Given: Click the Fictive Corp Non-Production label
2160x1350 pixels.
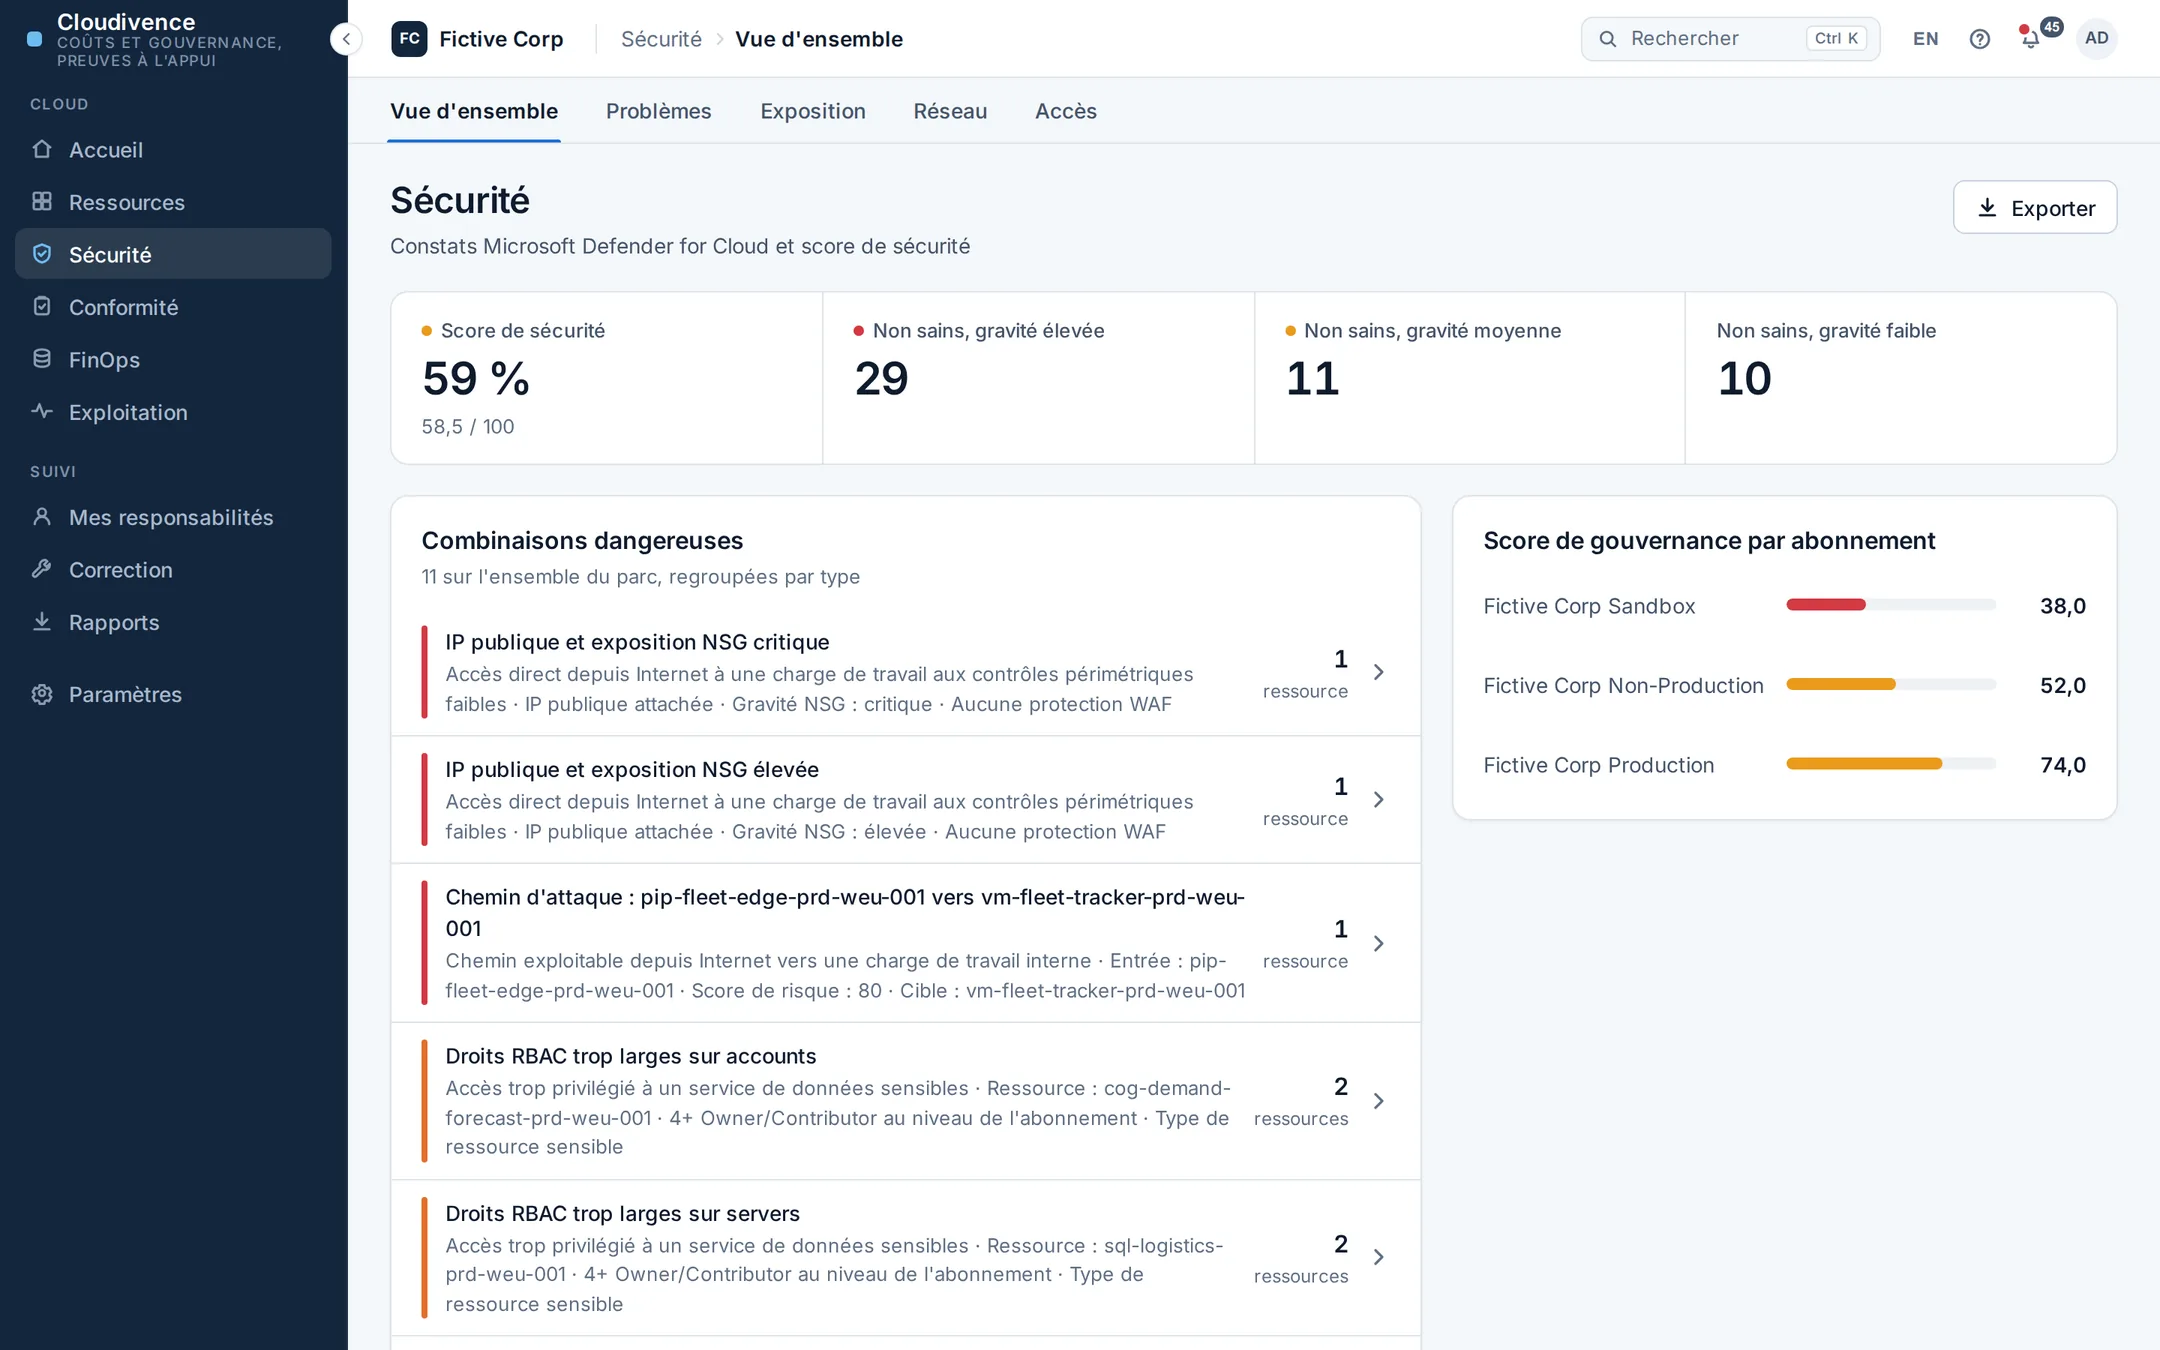Looking at the screenshot, I should click(1623, 685).
